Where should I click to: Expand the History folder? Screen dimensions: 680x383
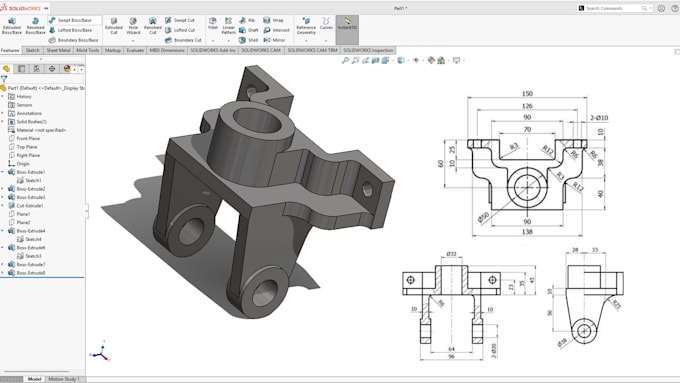click(3, 96)
